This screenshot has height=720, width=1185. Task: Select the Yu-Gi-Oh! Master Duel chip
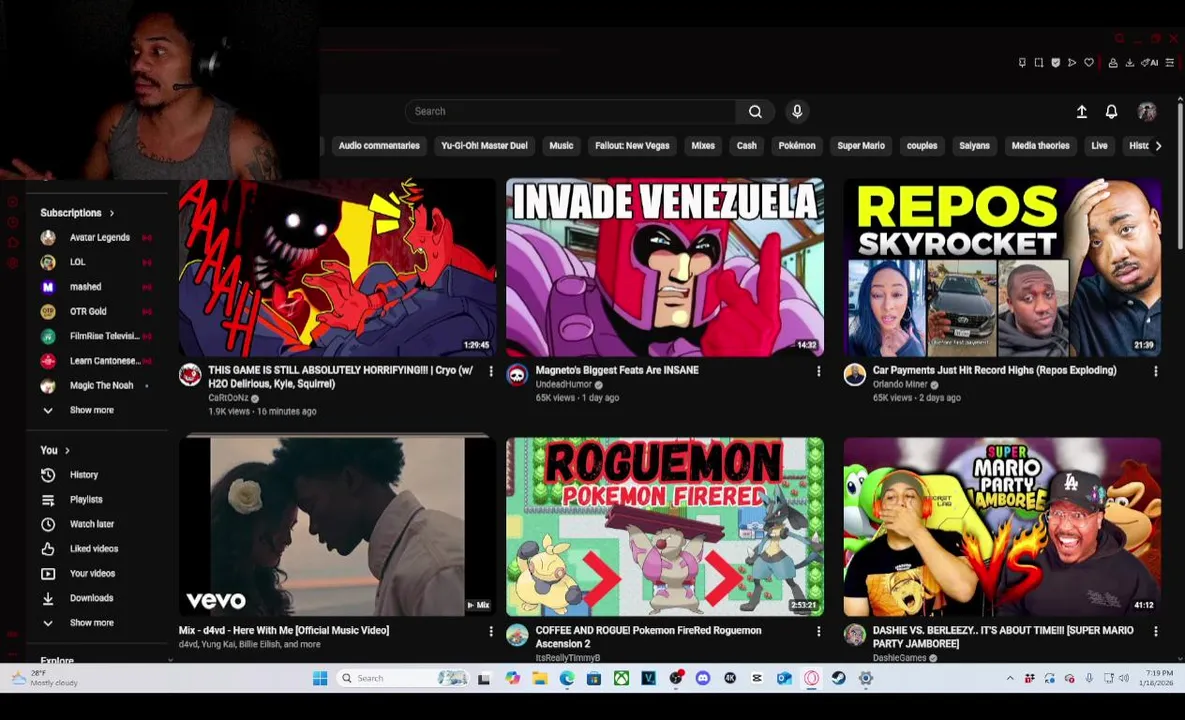[x=484, y=146]
